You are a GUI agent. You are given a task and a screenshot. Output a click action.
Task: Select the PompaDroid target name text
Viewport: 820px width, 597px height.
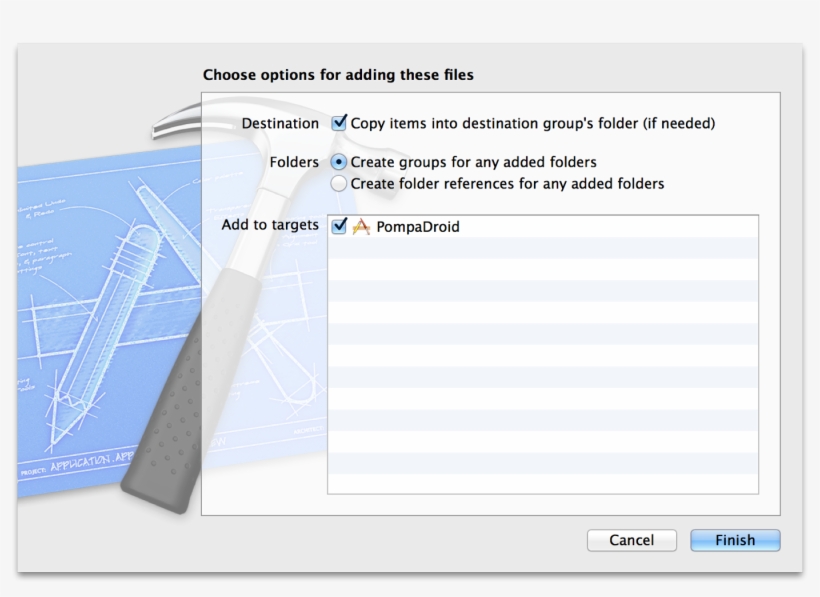point(418,227)
